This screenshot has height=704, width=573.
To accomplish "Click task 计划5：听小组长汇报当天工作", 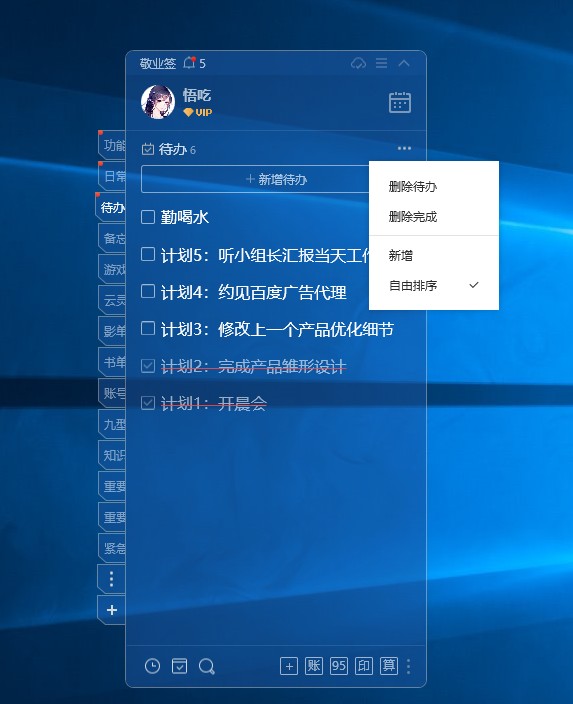I will point(265,255).
